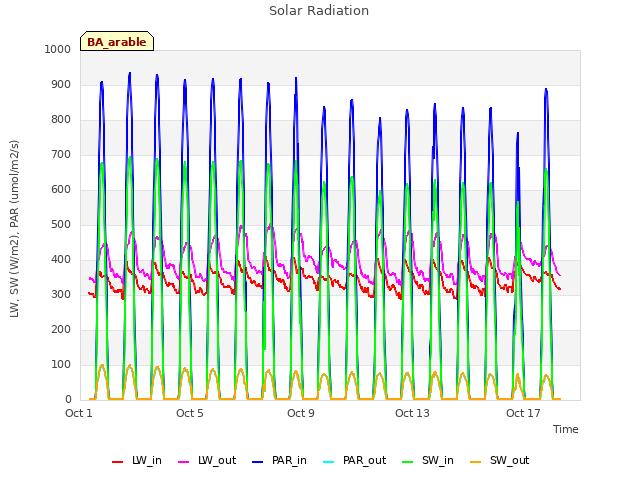Toggle the SW_out legend entry
640x480 pixels.
click(x=500, y=460)
